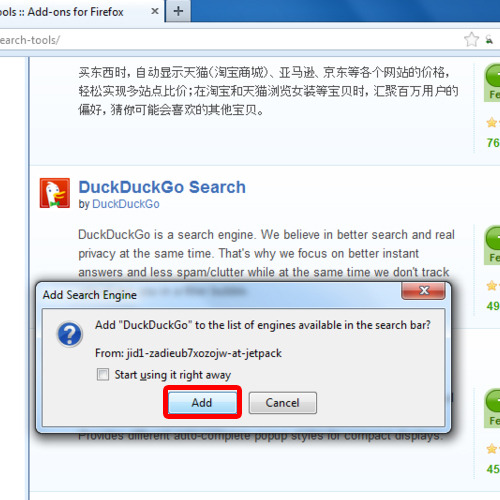The width and height of the screenshot is (500, 500).
Task: Close the Add Search Engine dialog
Action: [x=424, y=290]
